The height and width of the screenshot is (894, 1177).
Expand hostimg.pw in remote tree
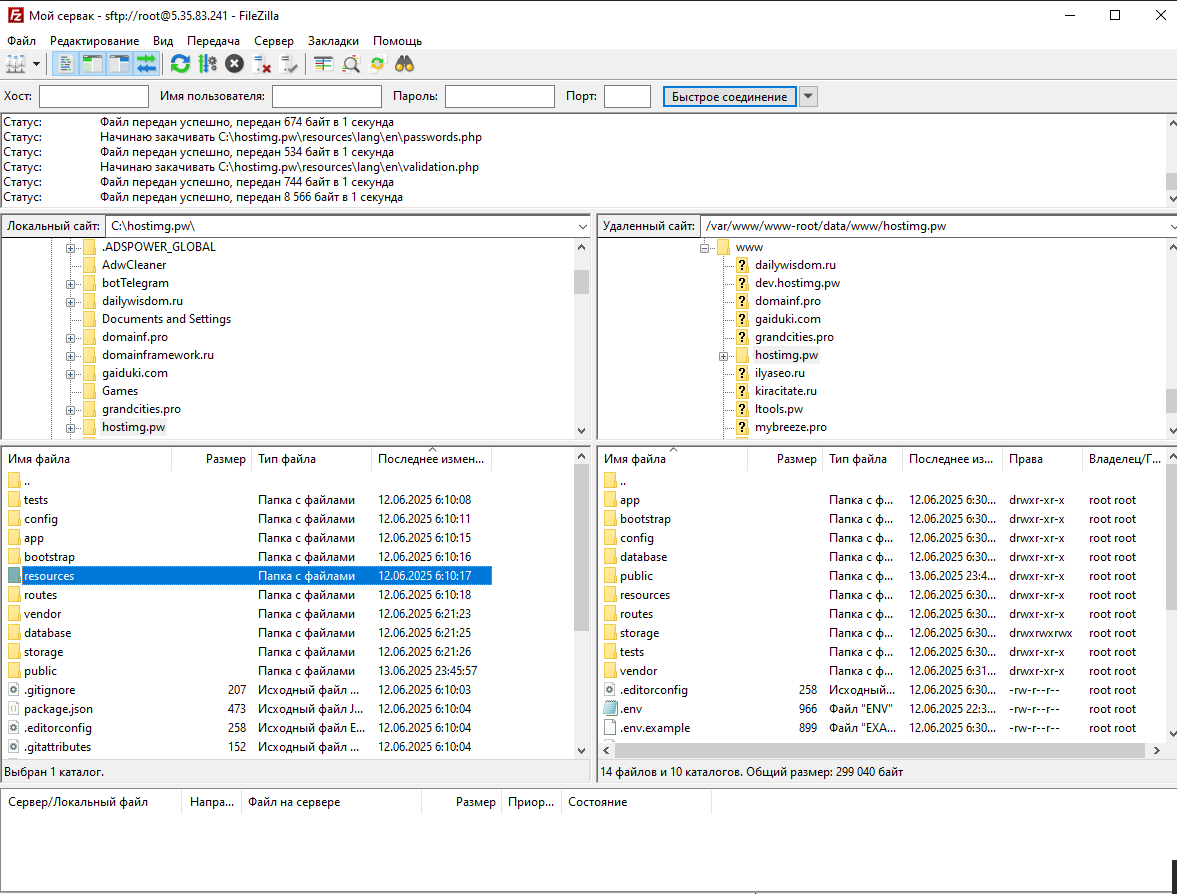click(x=724, y=356)
